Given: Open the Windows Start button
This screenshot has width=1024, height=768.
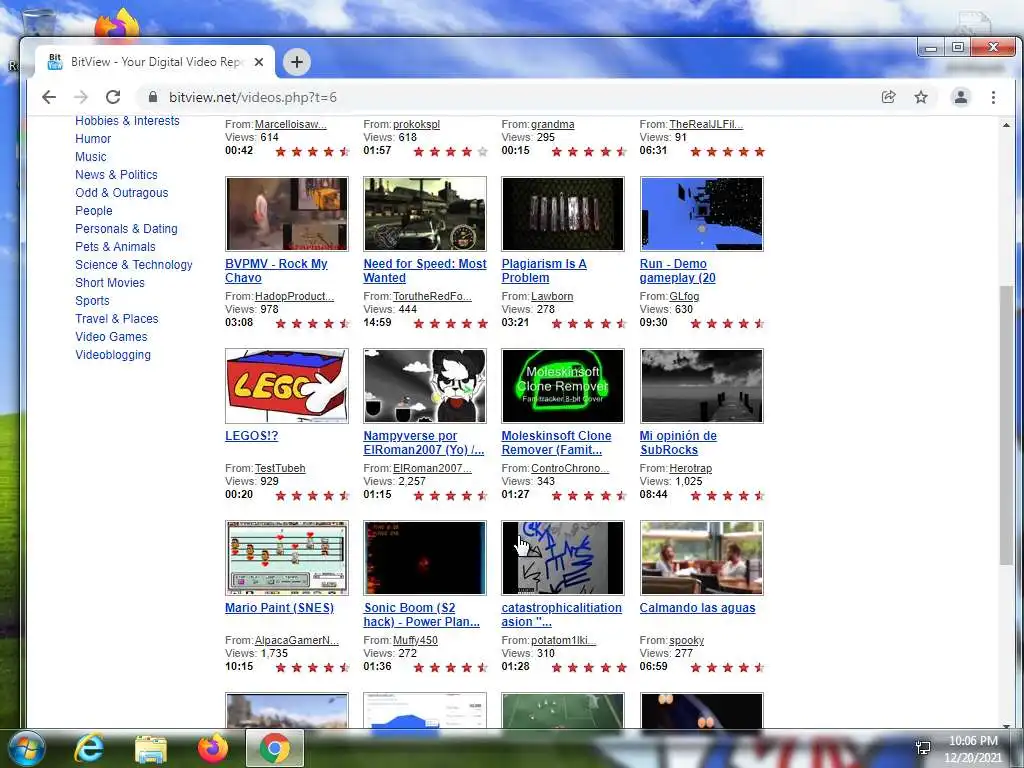Looking at the screenshot, I should tap(27, 748).
